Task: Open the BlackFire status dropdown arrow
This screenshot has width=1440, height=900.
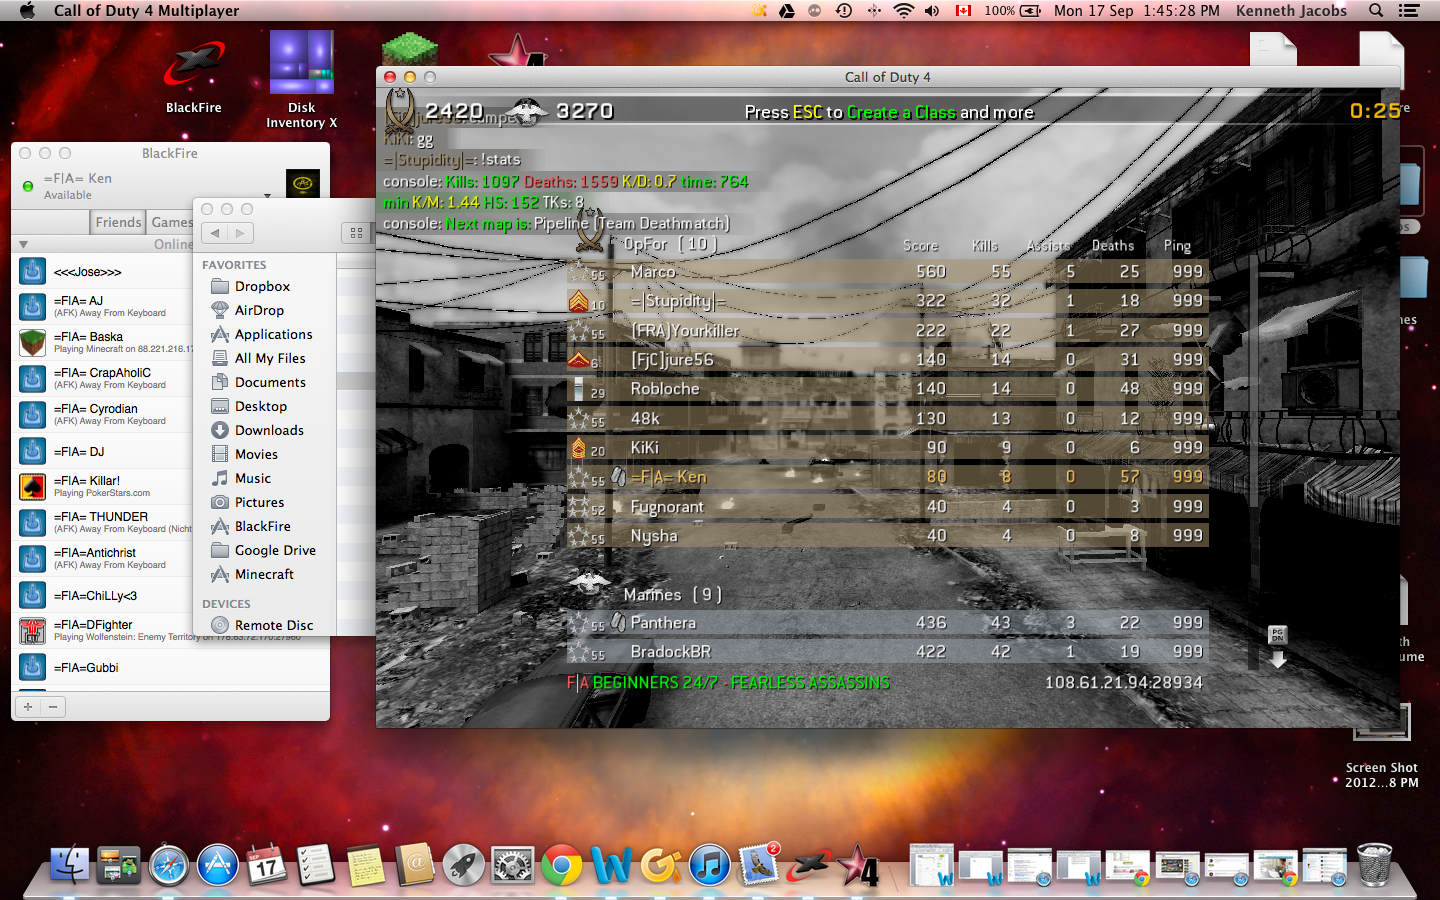Action: tap(268, 195)
